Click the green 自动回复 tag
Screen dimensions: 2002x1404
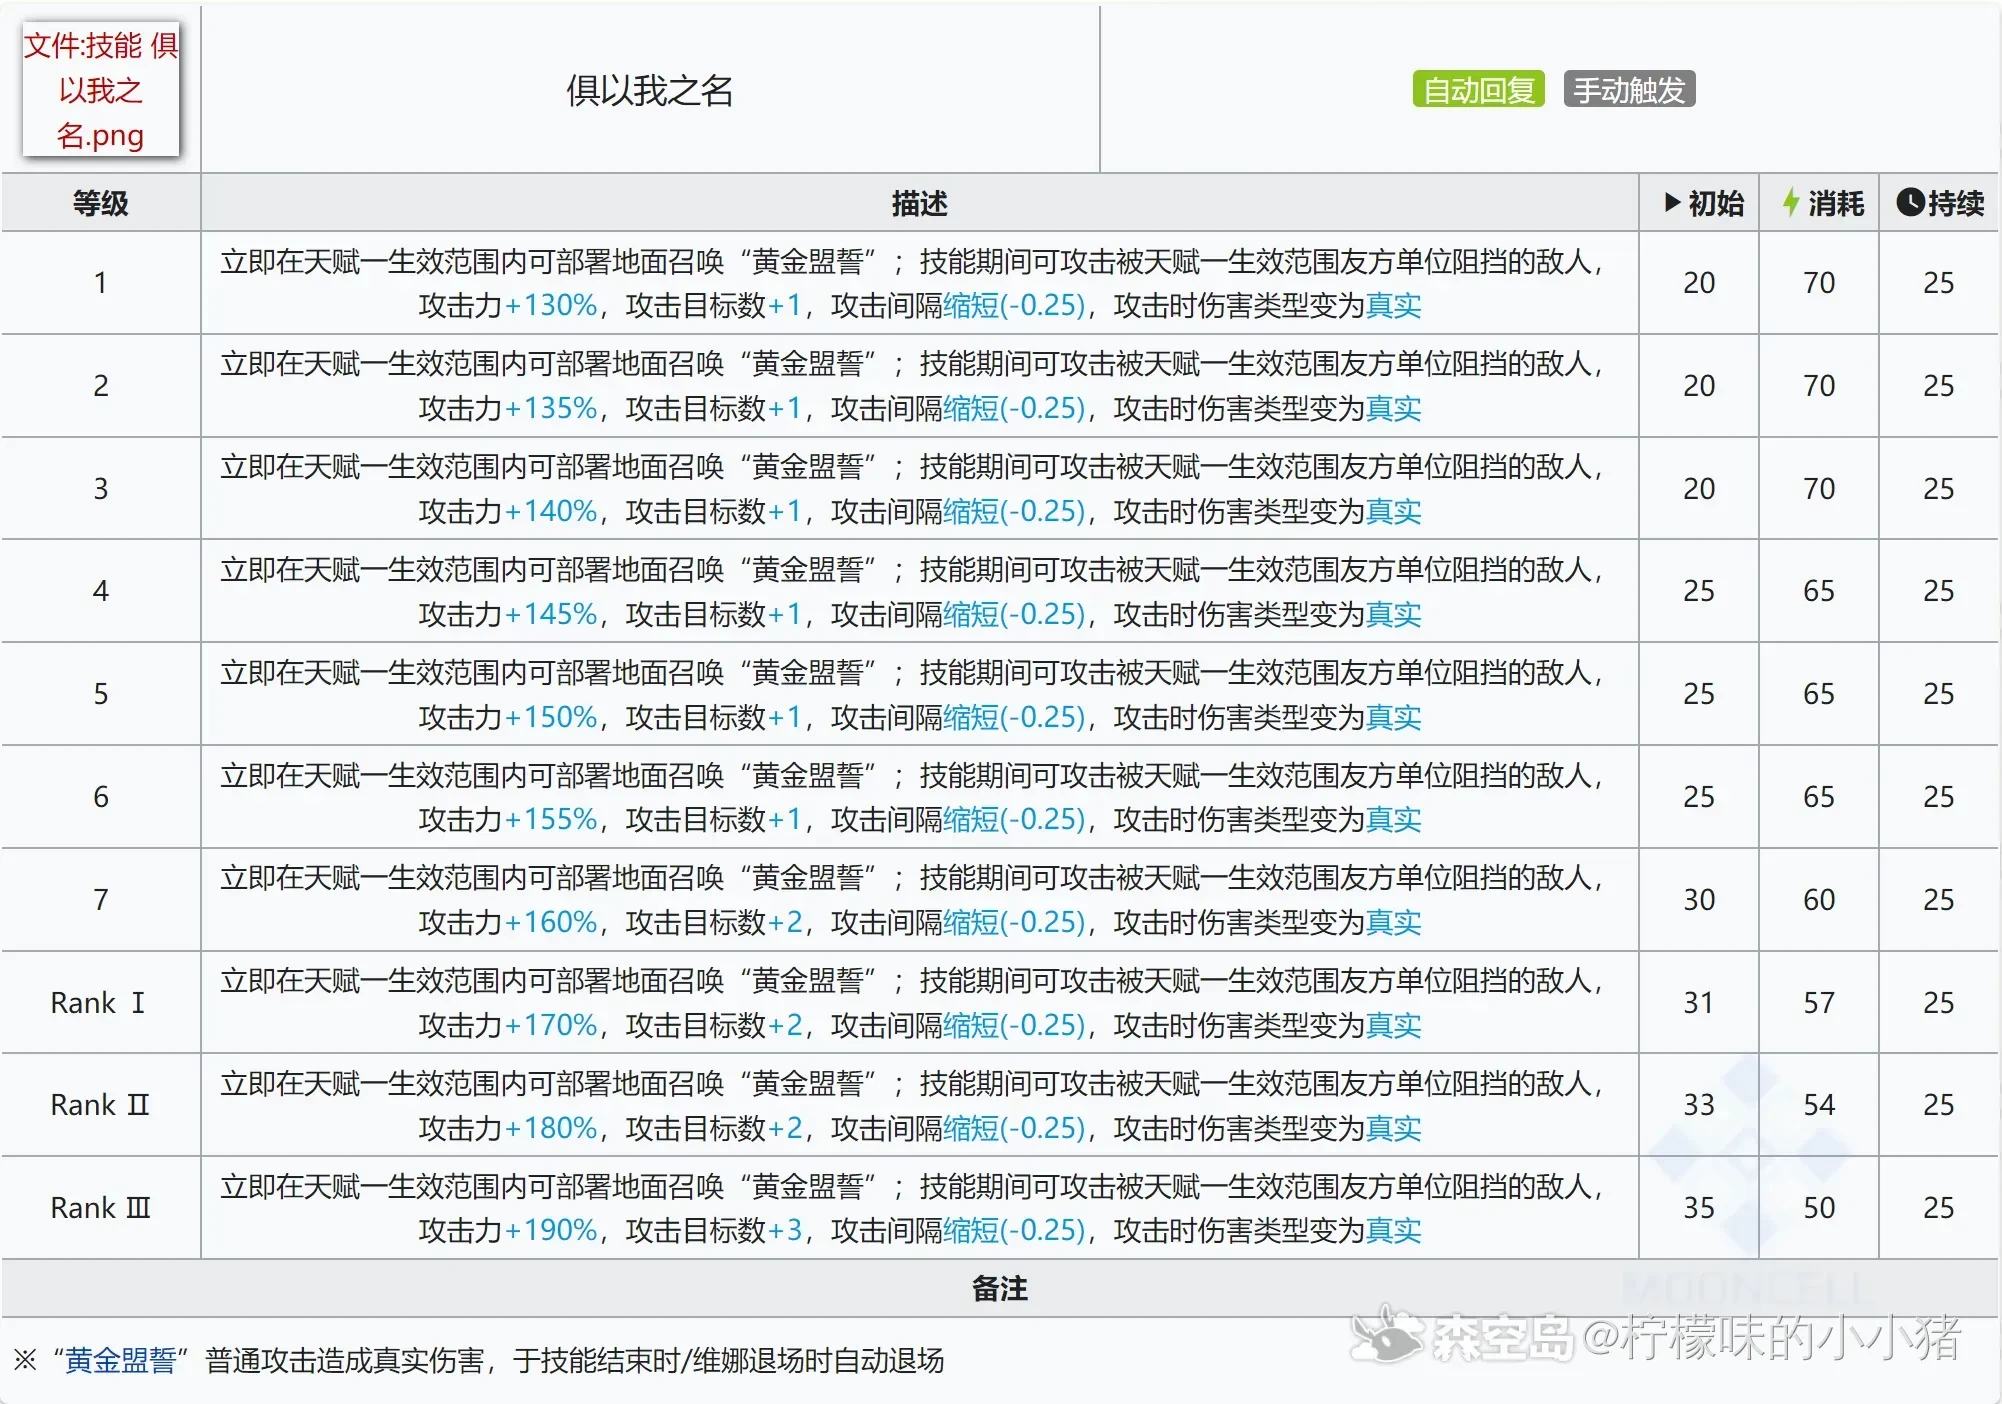[1478, 90]
